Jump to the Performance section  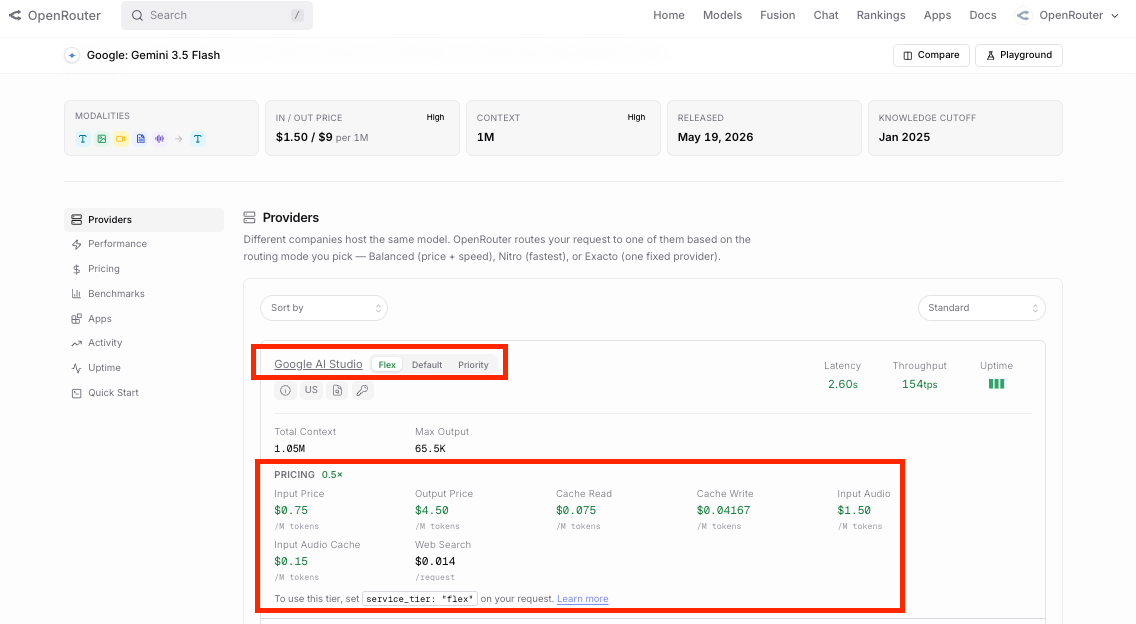point(117,244)
